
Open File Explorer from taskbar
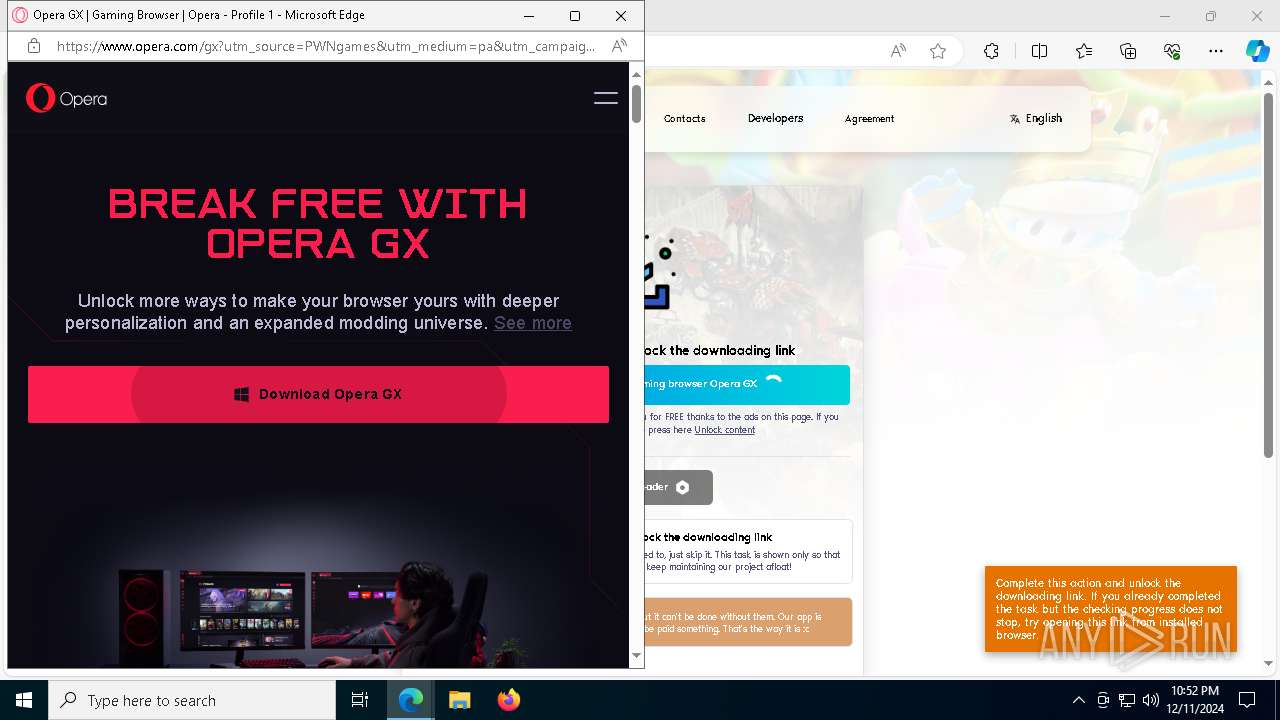459,700
